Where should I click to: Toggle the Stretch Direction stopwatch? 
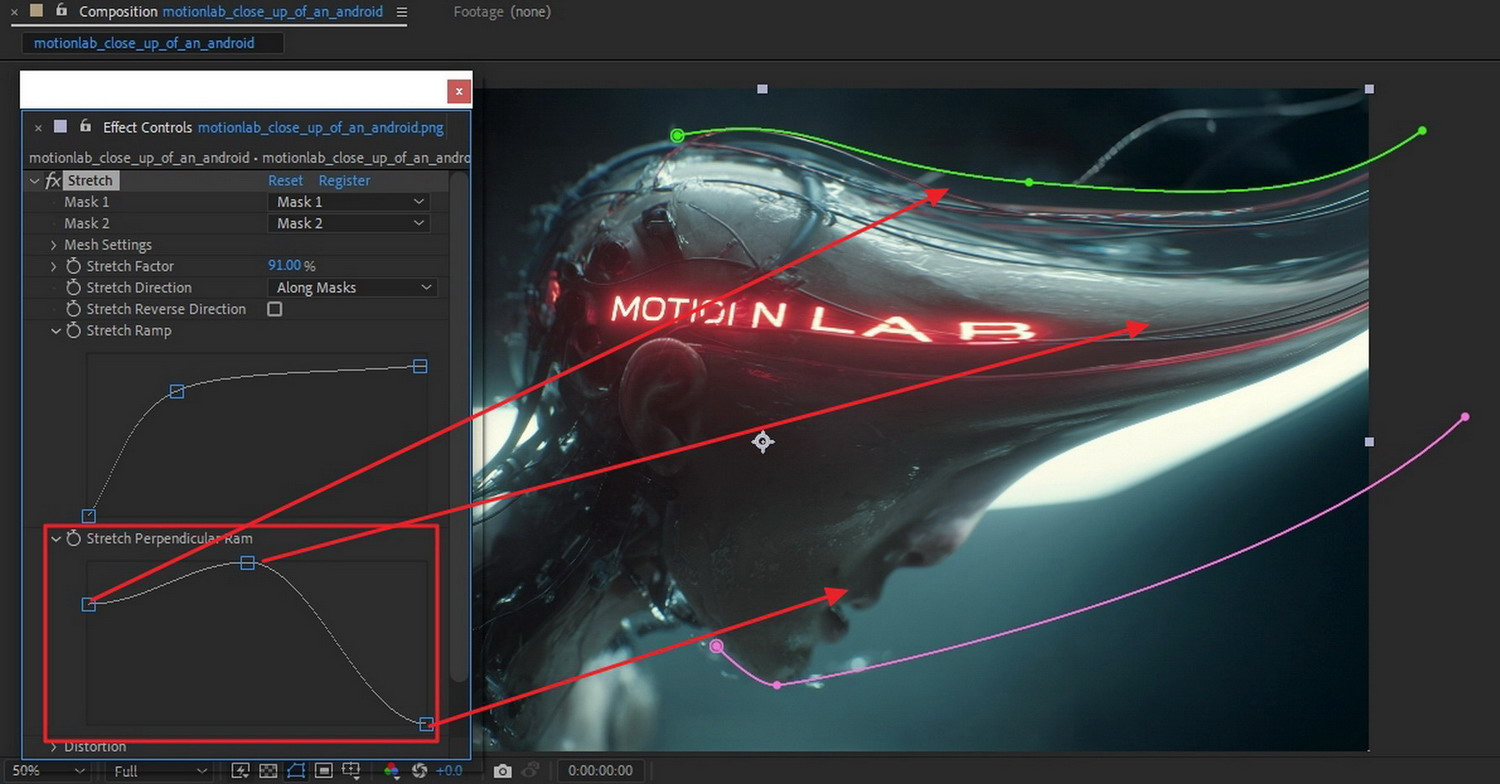tap(73, 287)
